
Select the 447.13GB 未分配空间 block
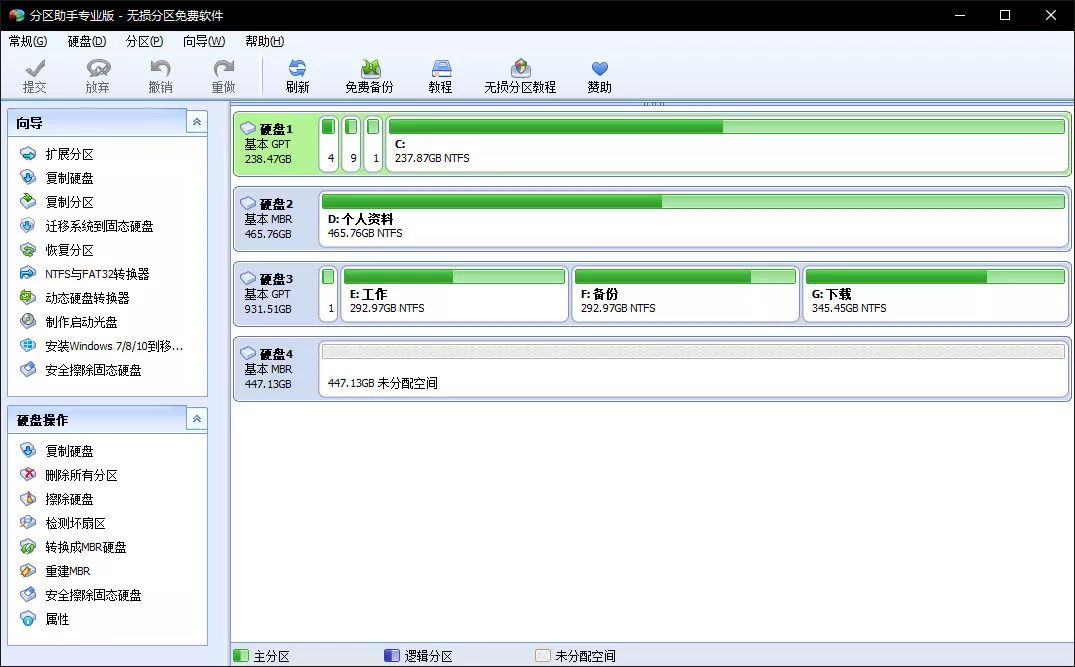point(694,369)
